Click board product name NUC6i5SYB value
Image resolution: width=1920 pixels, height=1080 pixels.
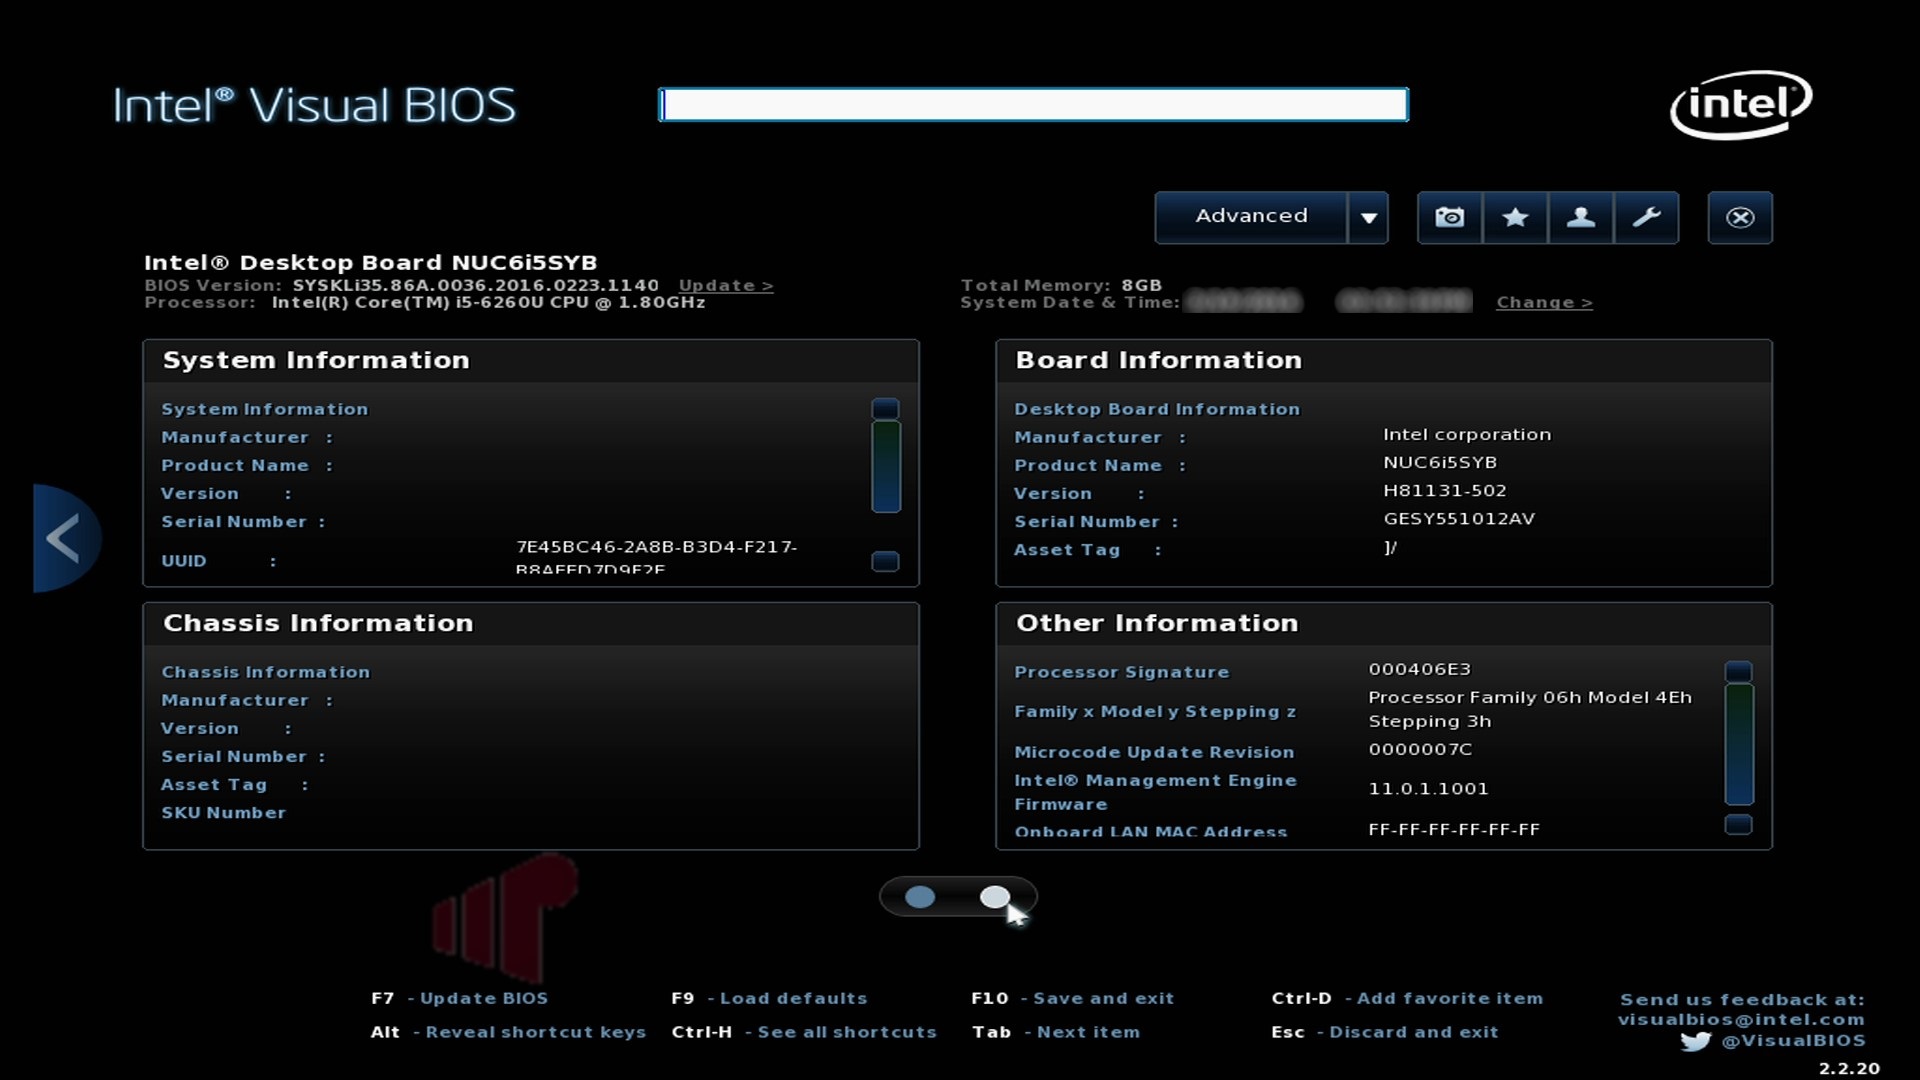(1440, 462)
